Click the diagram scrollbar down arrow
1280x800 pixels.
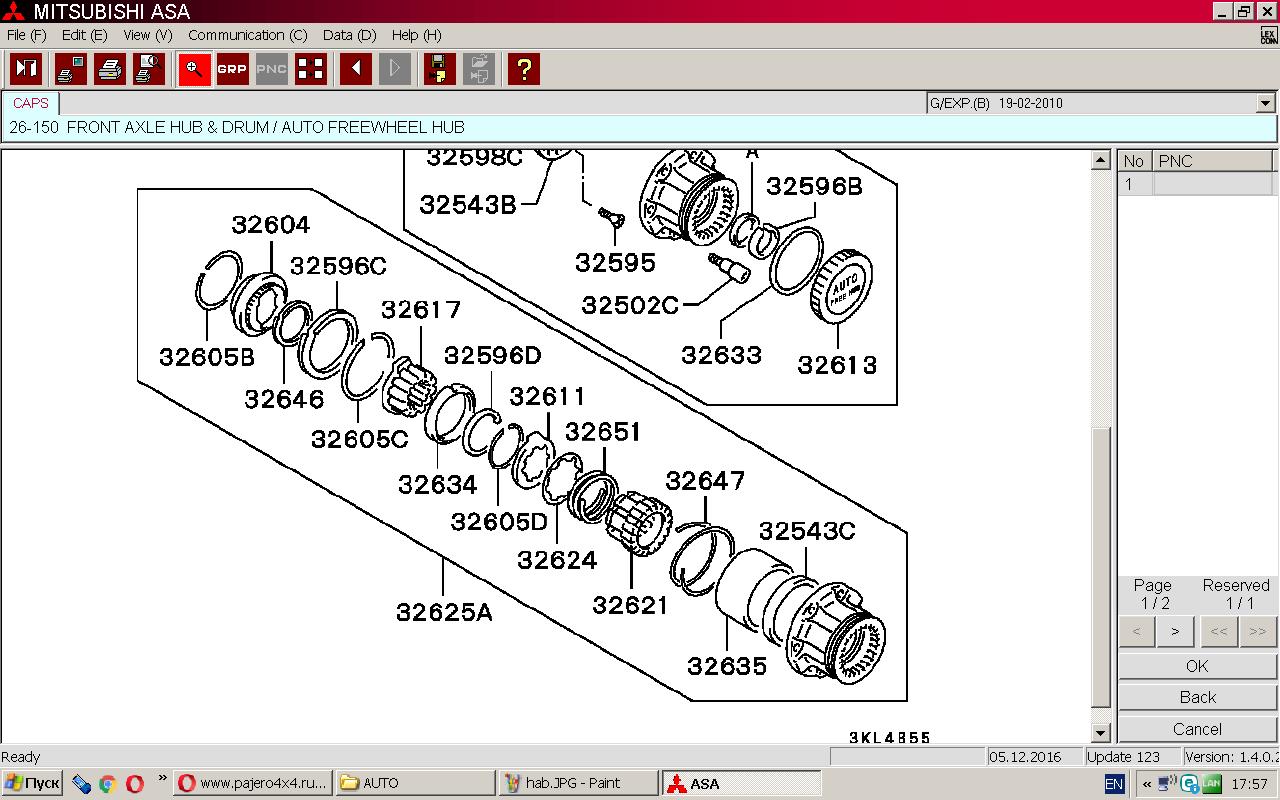1101,733
